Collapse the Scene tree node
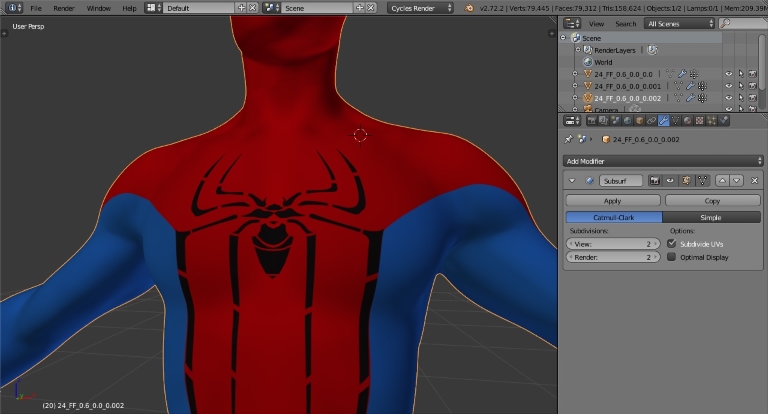This screenshot has width=768, height=414. [563, 38]
